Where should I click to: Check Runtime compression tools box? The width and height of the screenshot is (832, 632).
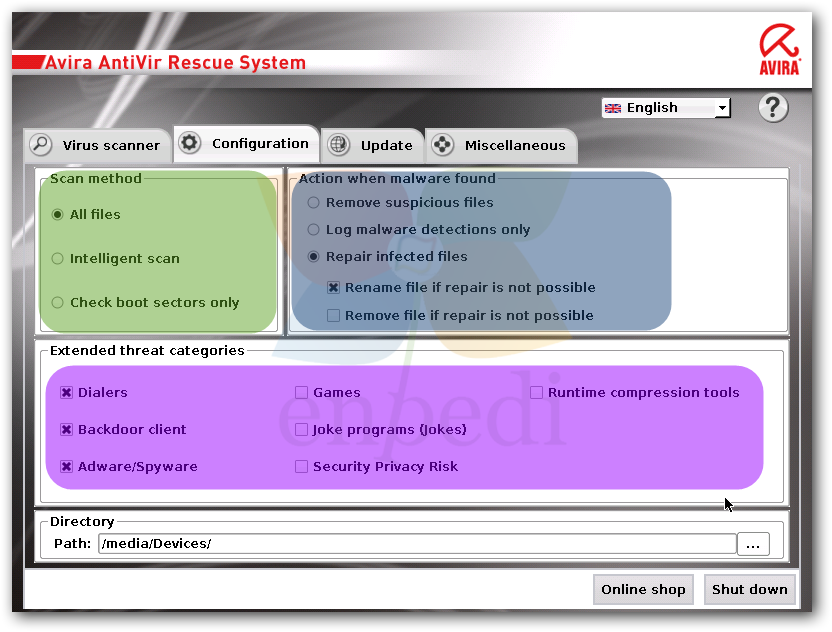(x=536, y=393)
